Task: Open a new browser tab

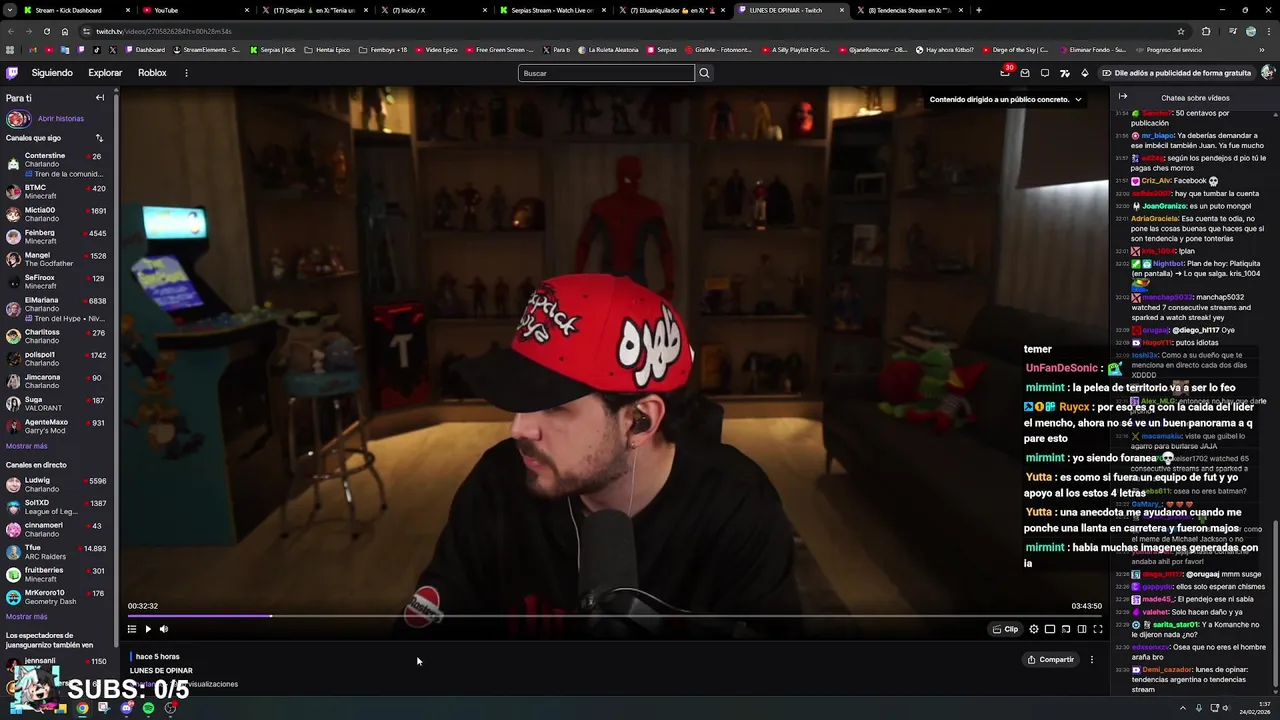Action: (978, 10)
